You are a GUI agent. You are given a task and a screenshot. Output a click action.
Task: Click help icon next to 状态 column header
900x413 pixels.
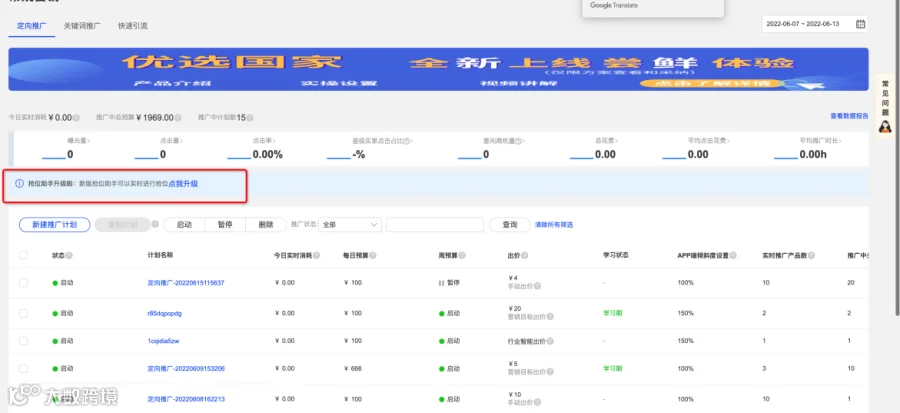tap(69, 255)
